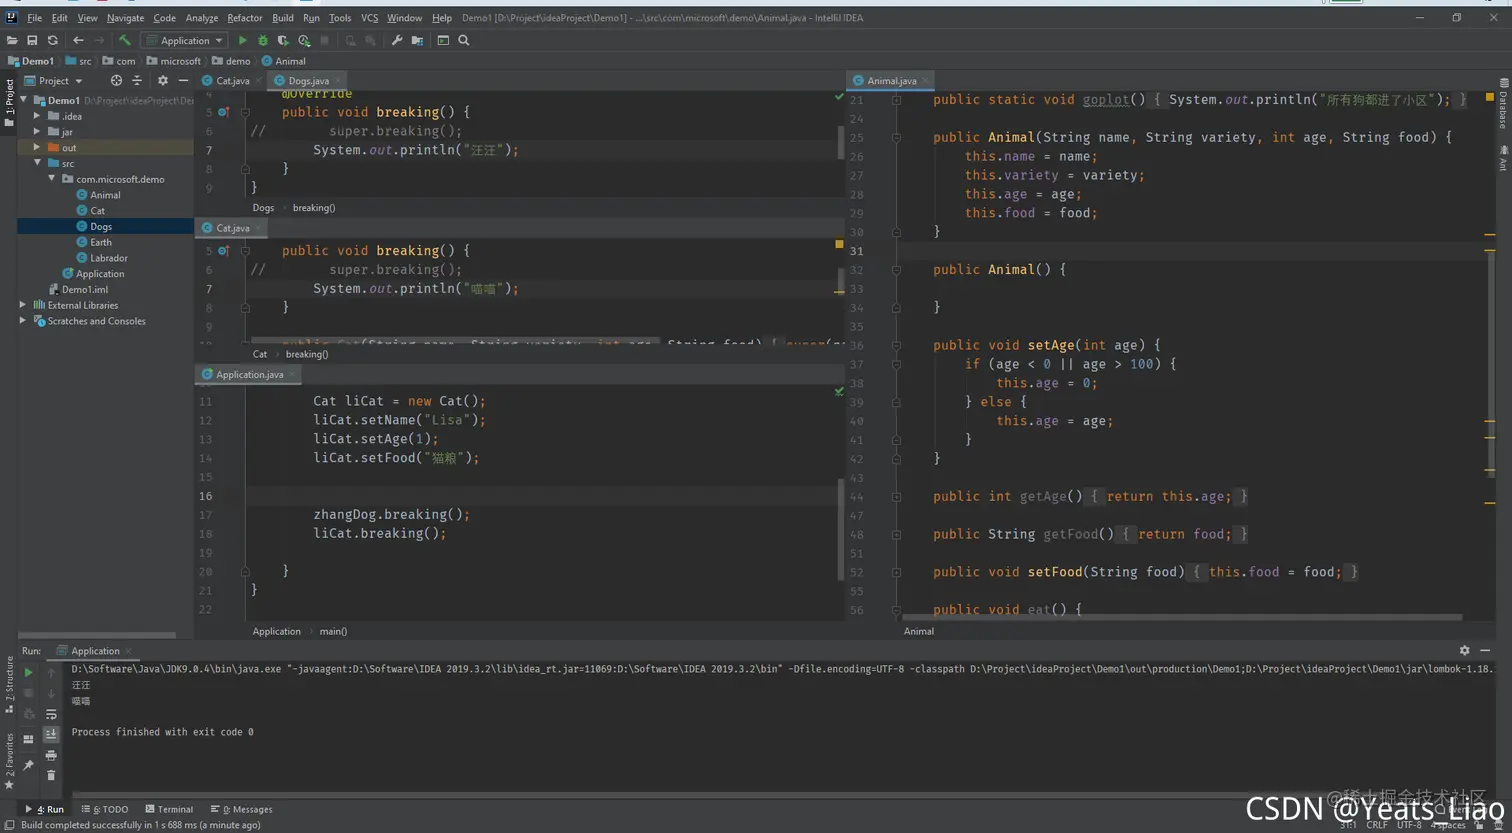The width and height of the screenshot is (1512, 833).
Task: Start debugging with the Debug bug icon
Action: tap(263, 41)
